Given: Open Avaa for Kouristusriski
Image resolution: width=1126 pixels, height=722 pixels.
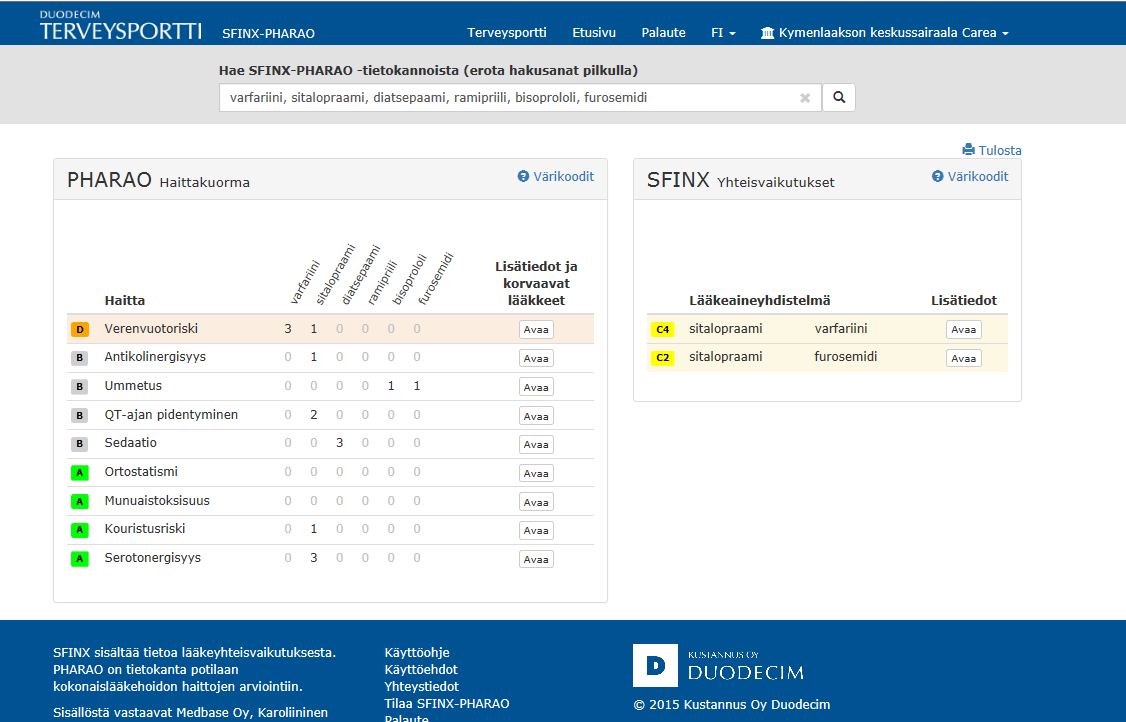Looking at the screenshot, I should click(x=536, y=530).
